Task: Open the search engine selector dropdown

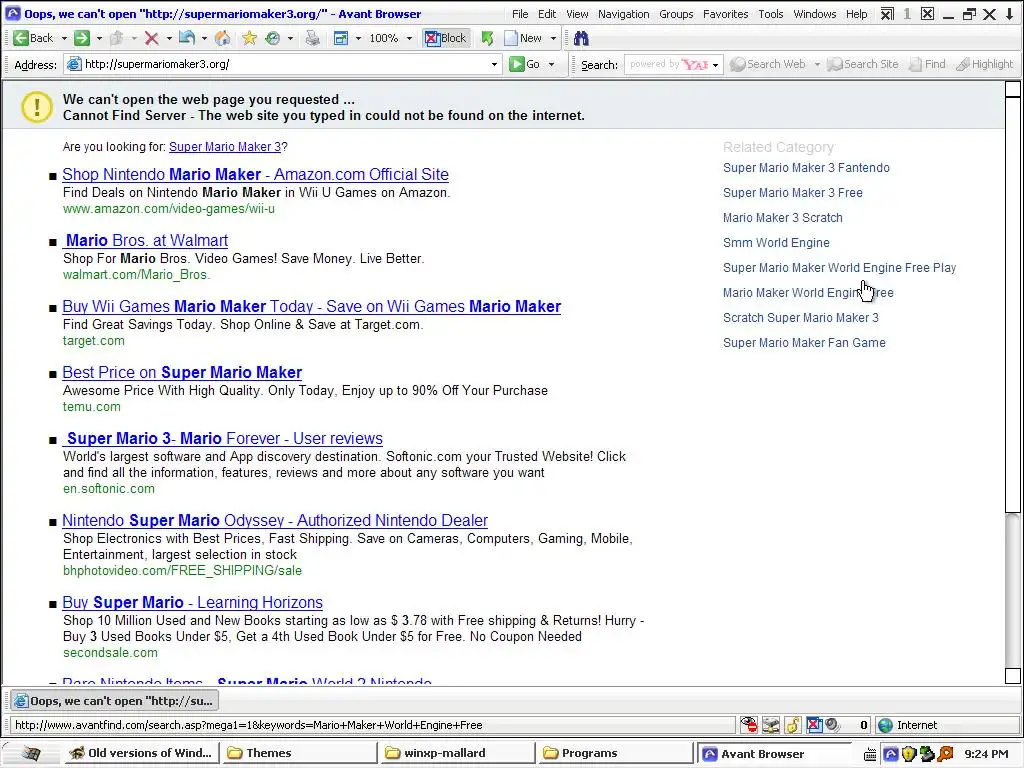Action: 716,65
